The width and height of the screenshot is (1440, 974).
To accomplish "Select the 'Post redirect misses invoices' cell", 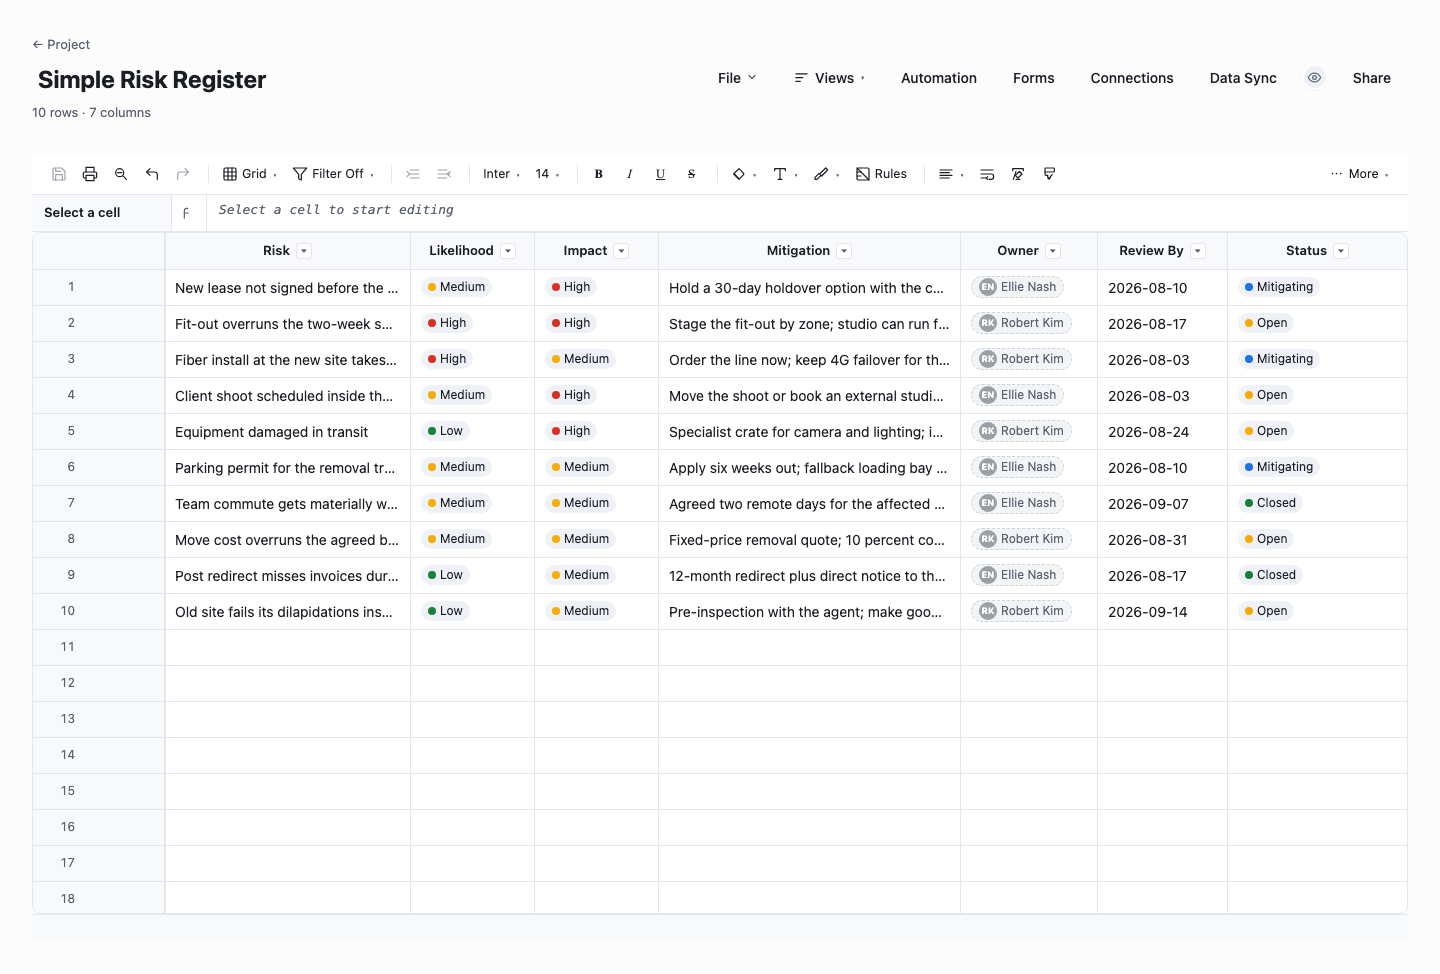I will pyautogui.click(x=288, y=576).
